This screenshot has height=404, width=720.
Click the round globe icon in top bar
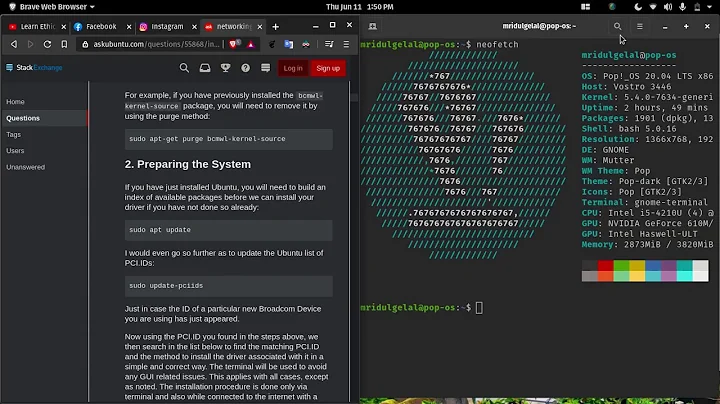click(x=612, y=7)
